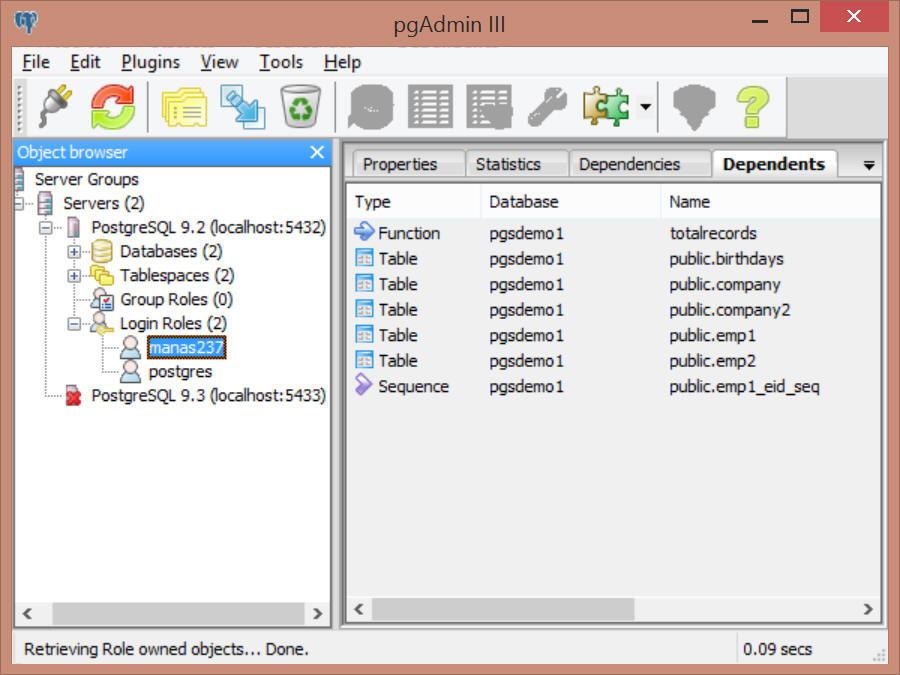Viewport: 900px width, 675px height.
Task: Click the Database column header
Action: point(571,201)
